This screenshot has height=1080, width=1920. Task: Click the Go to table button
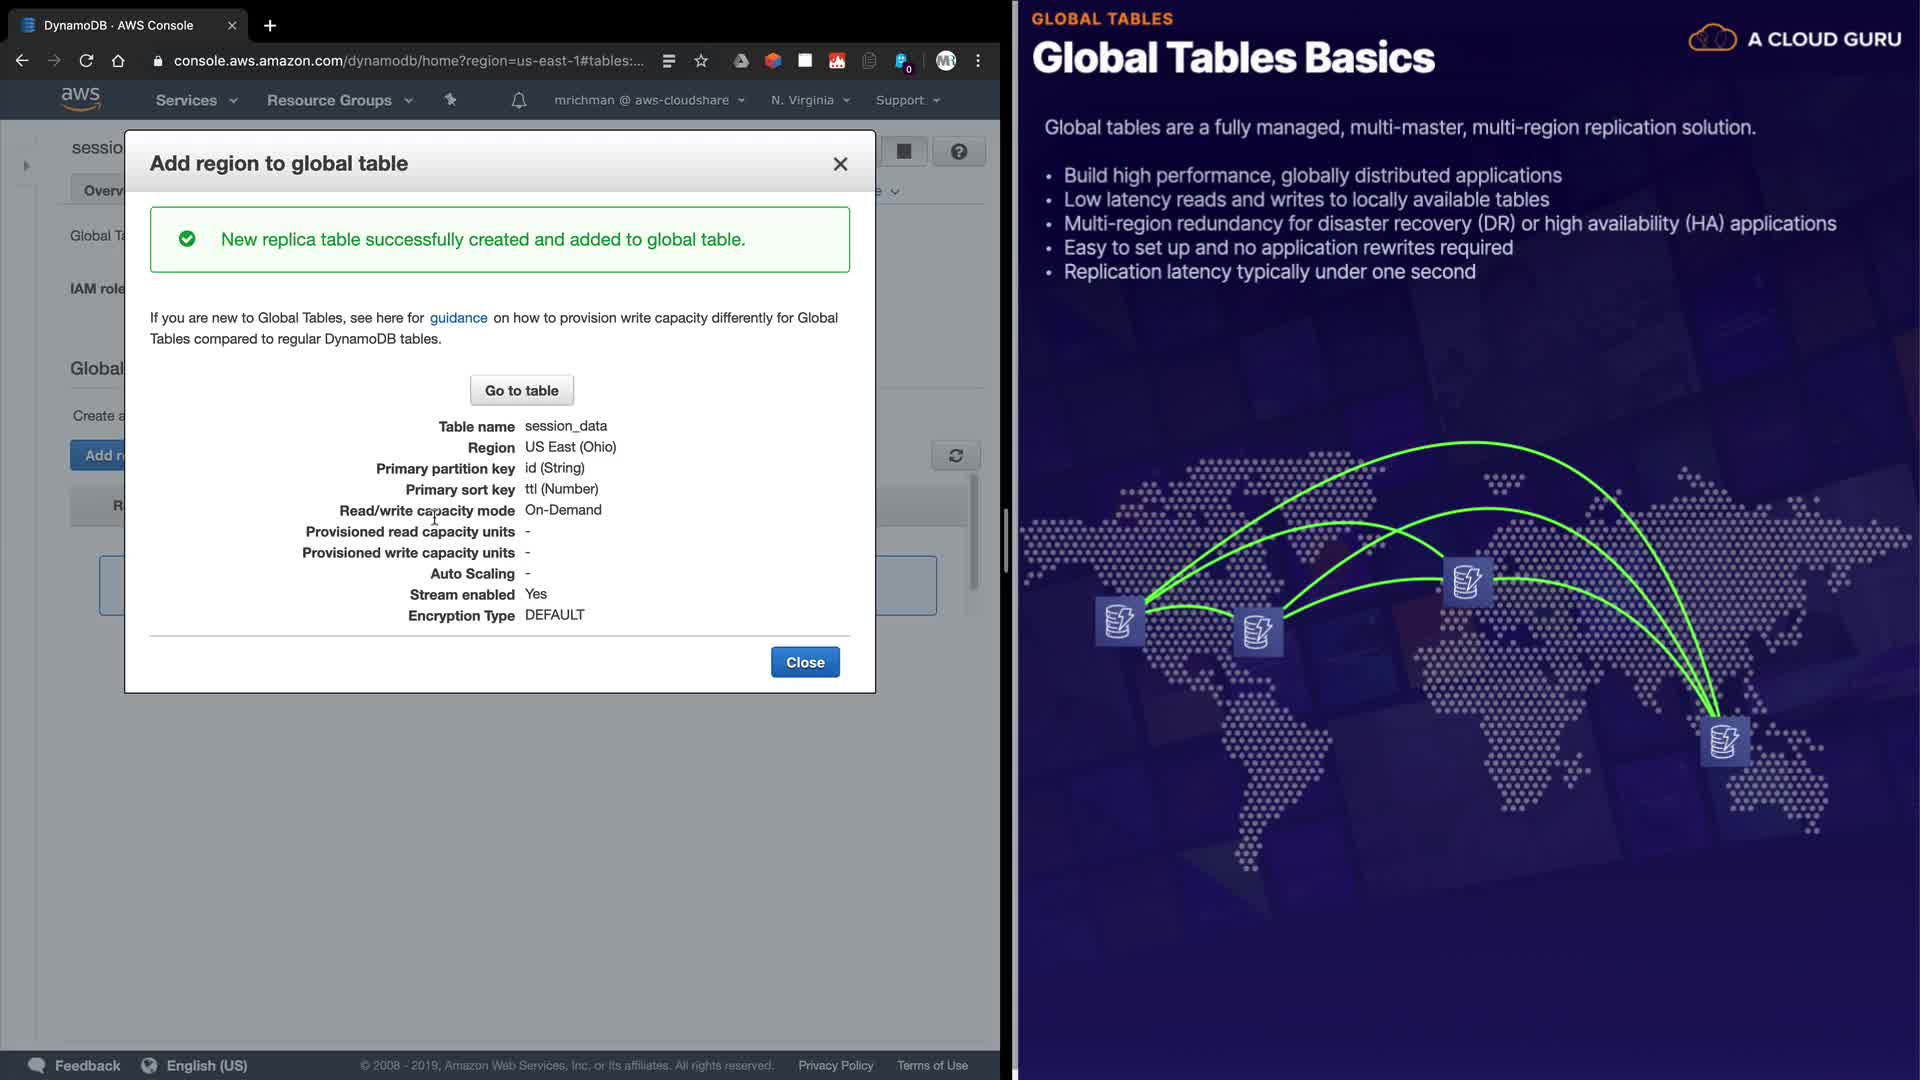tap(521, 391)
